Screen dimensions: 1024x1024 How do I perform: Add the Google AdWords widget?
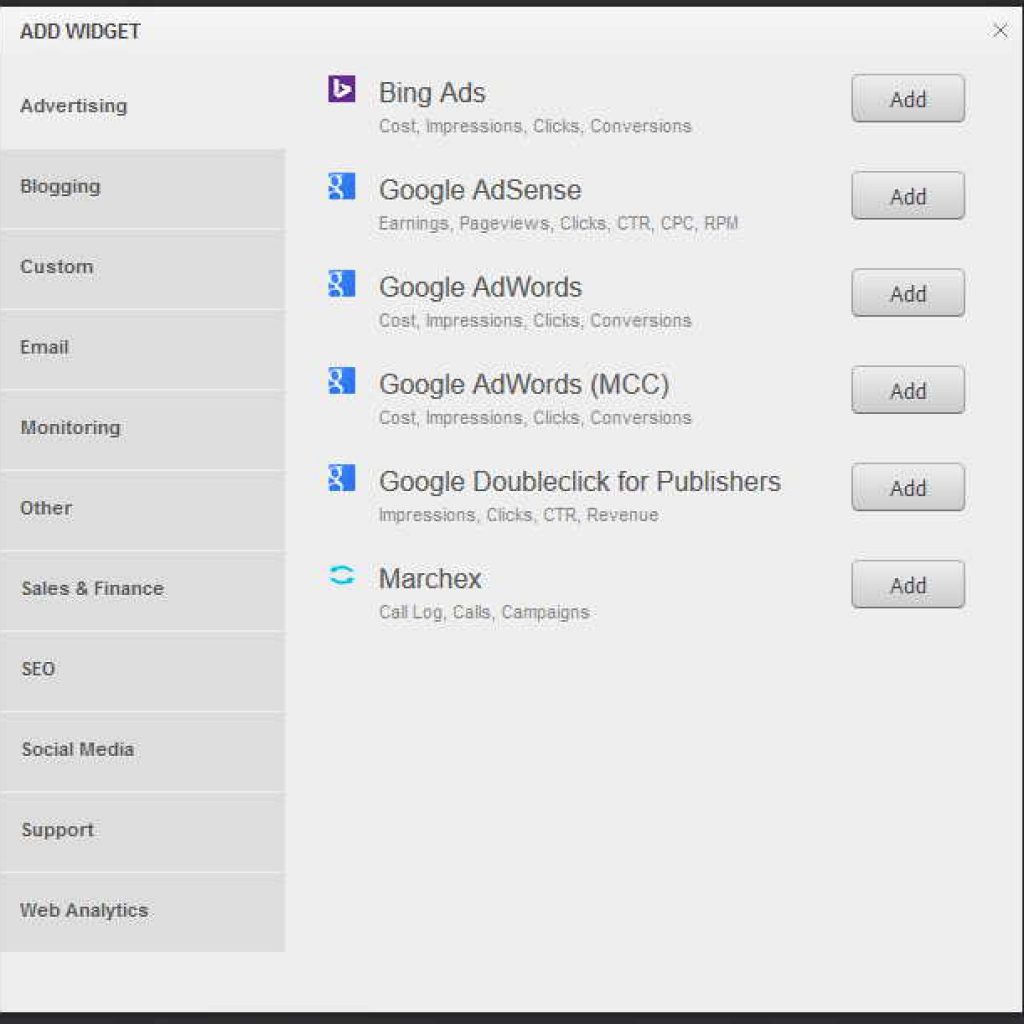coord(908,293)
